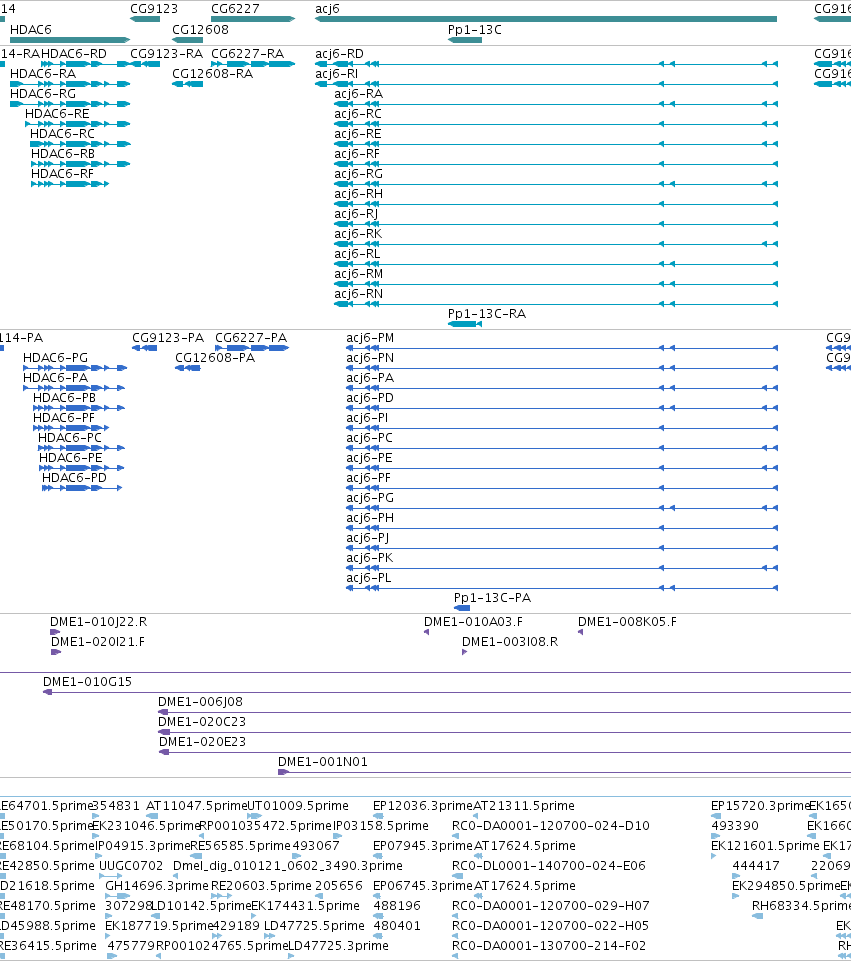The height and width of the screenshot is (961, 851).
Task: Open the CG9123-RA transcript label
Action: 167,53
